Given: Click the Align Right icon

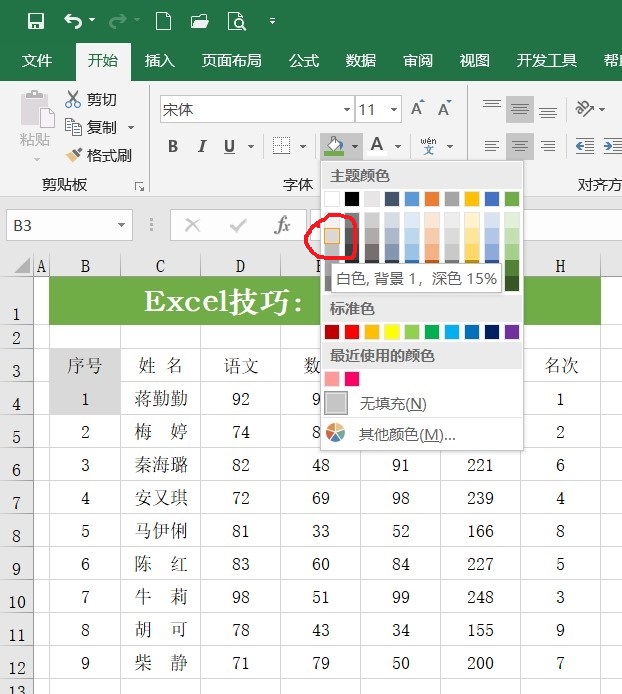Looking at the screenshot, I should coord(548,146).
